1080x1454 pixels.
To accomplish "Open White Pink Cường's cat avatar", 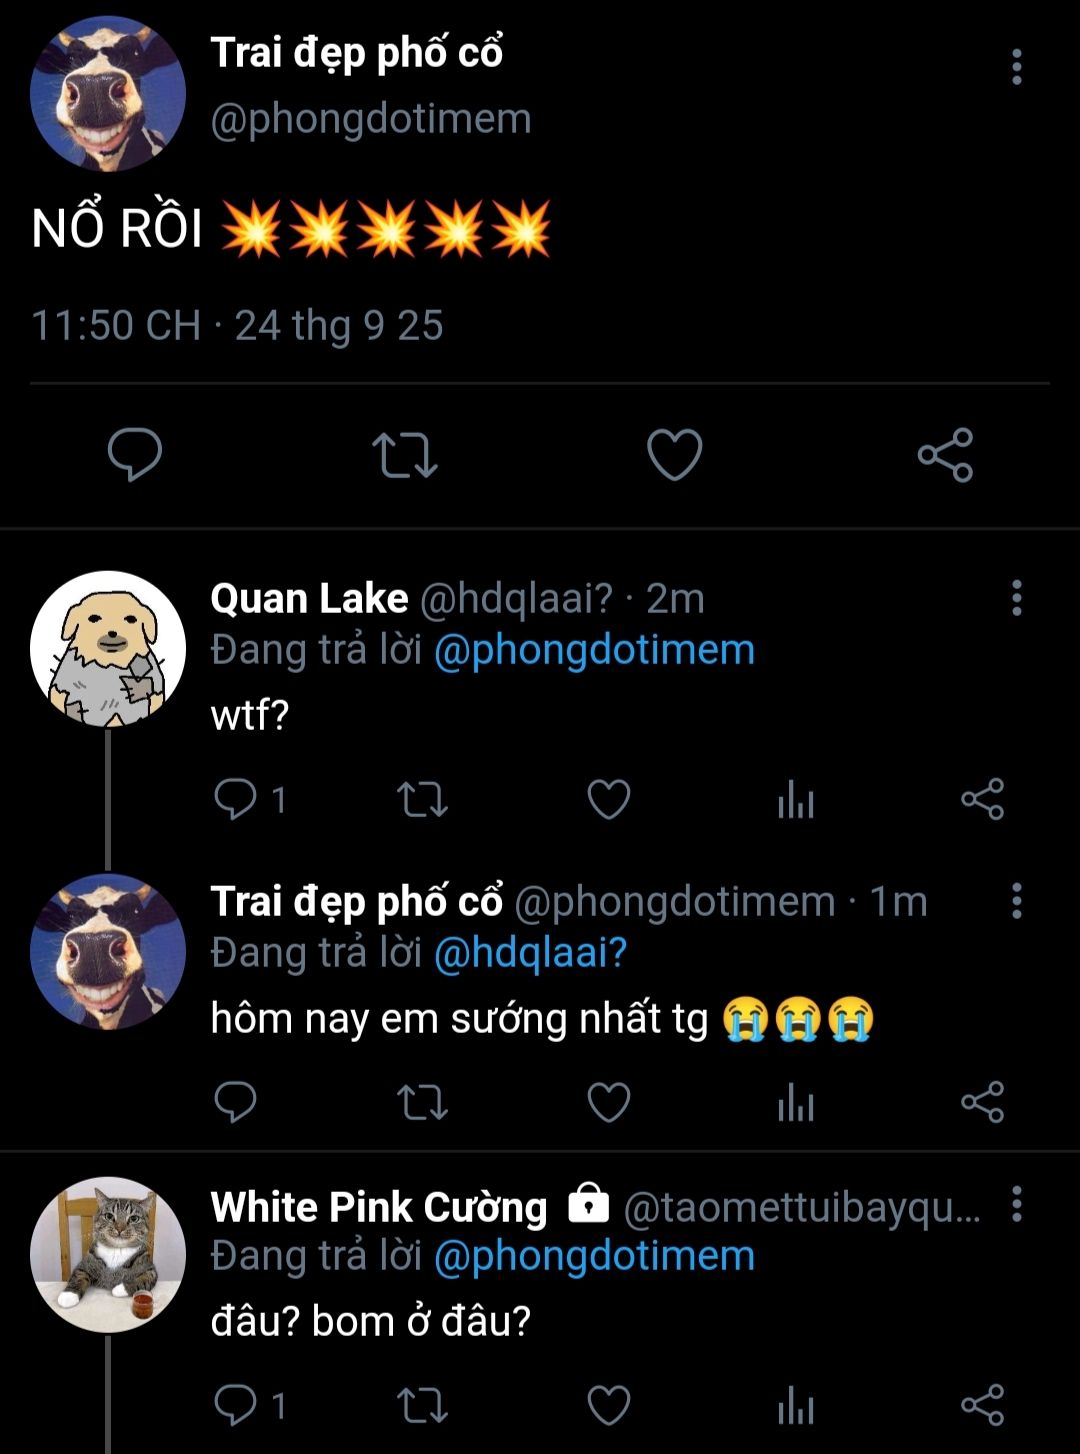I will pyautogui.click(x=108, y=1254).
